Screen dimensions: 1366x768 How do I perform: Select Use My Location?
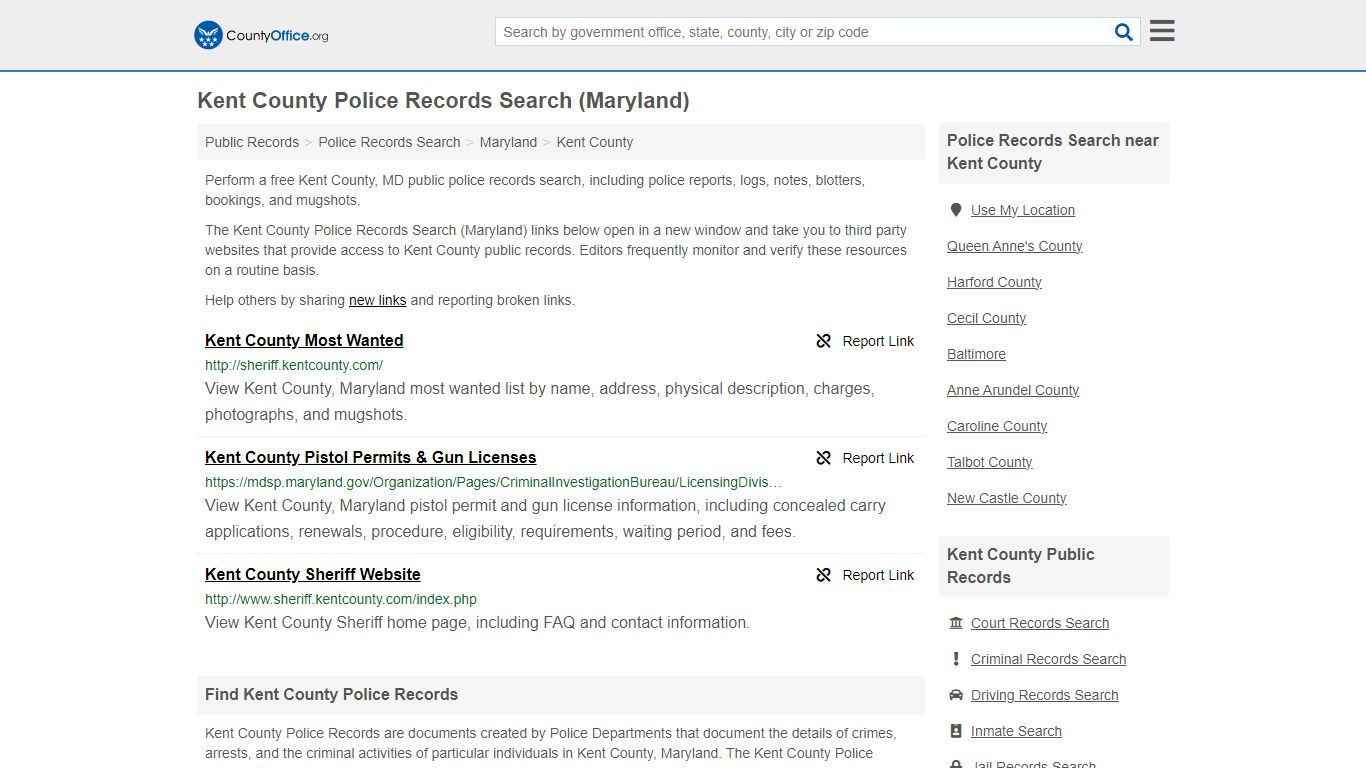[x=1023, y=210]
